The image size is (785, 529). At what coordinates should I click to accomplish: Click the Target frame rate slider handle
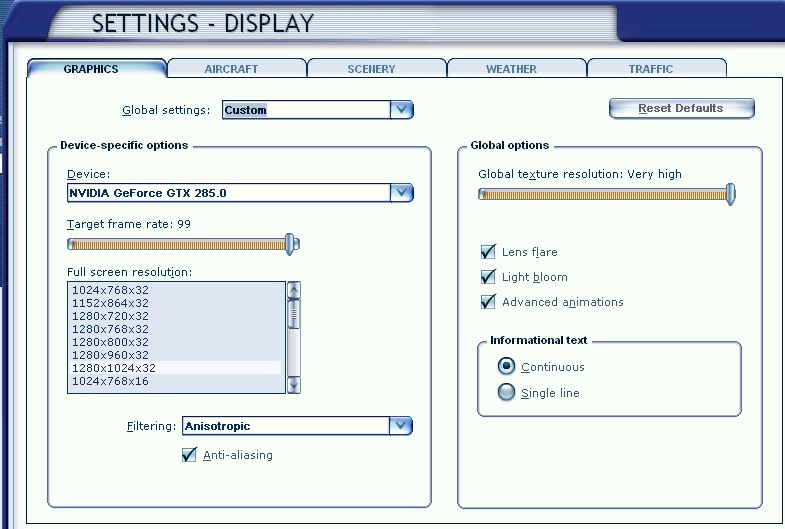click(291, 243)
